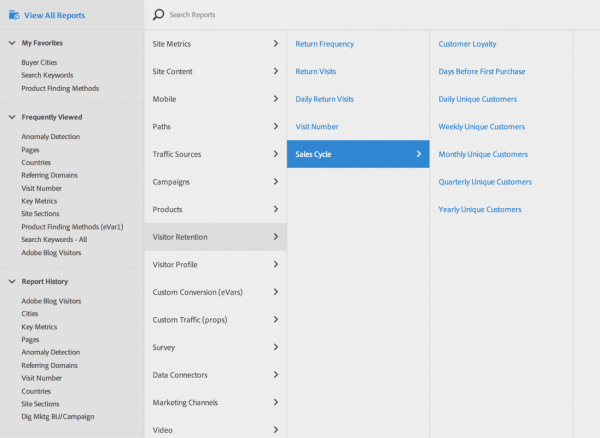
Task: Click the Visitor Retention chevron arrow
Action: pos(276,237)
